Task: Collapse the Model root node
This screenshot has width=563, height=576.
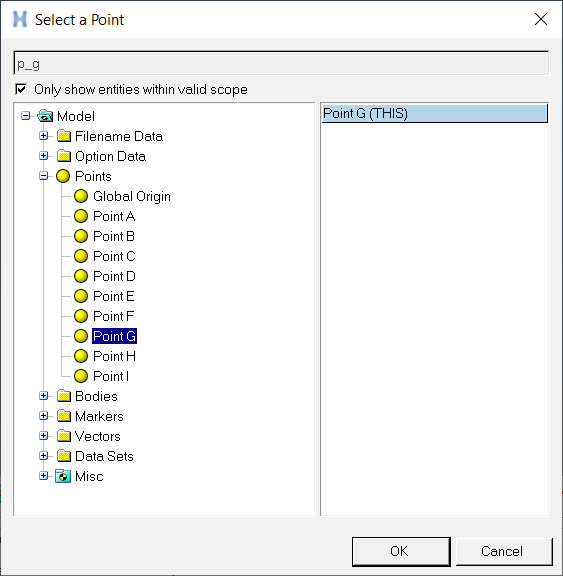Action: pyautogui.click(x=25, y=116)
